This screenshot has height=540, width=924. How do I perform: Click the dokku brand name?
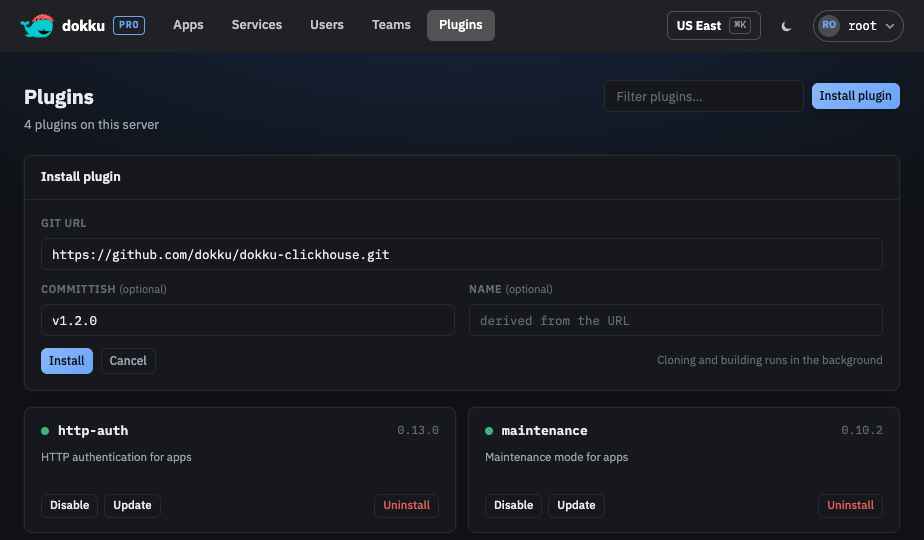click(83, 26)
